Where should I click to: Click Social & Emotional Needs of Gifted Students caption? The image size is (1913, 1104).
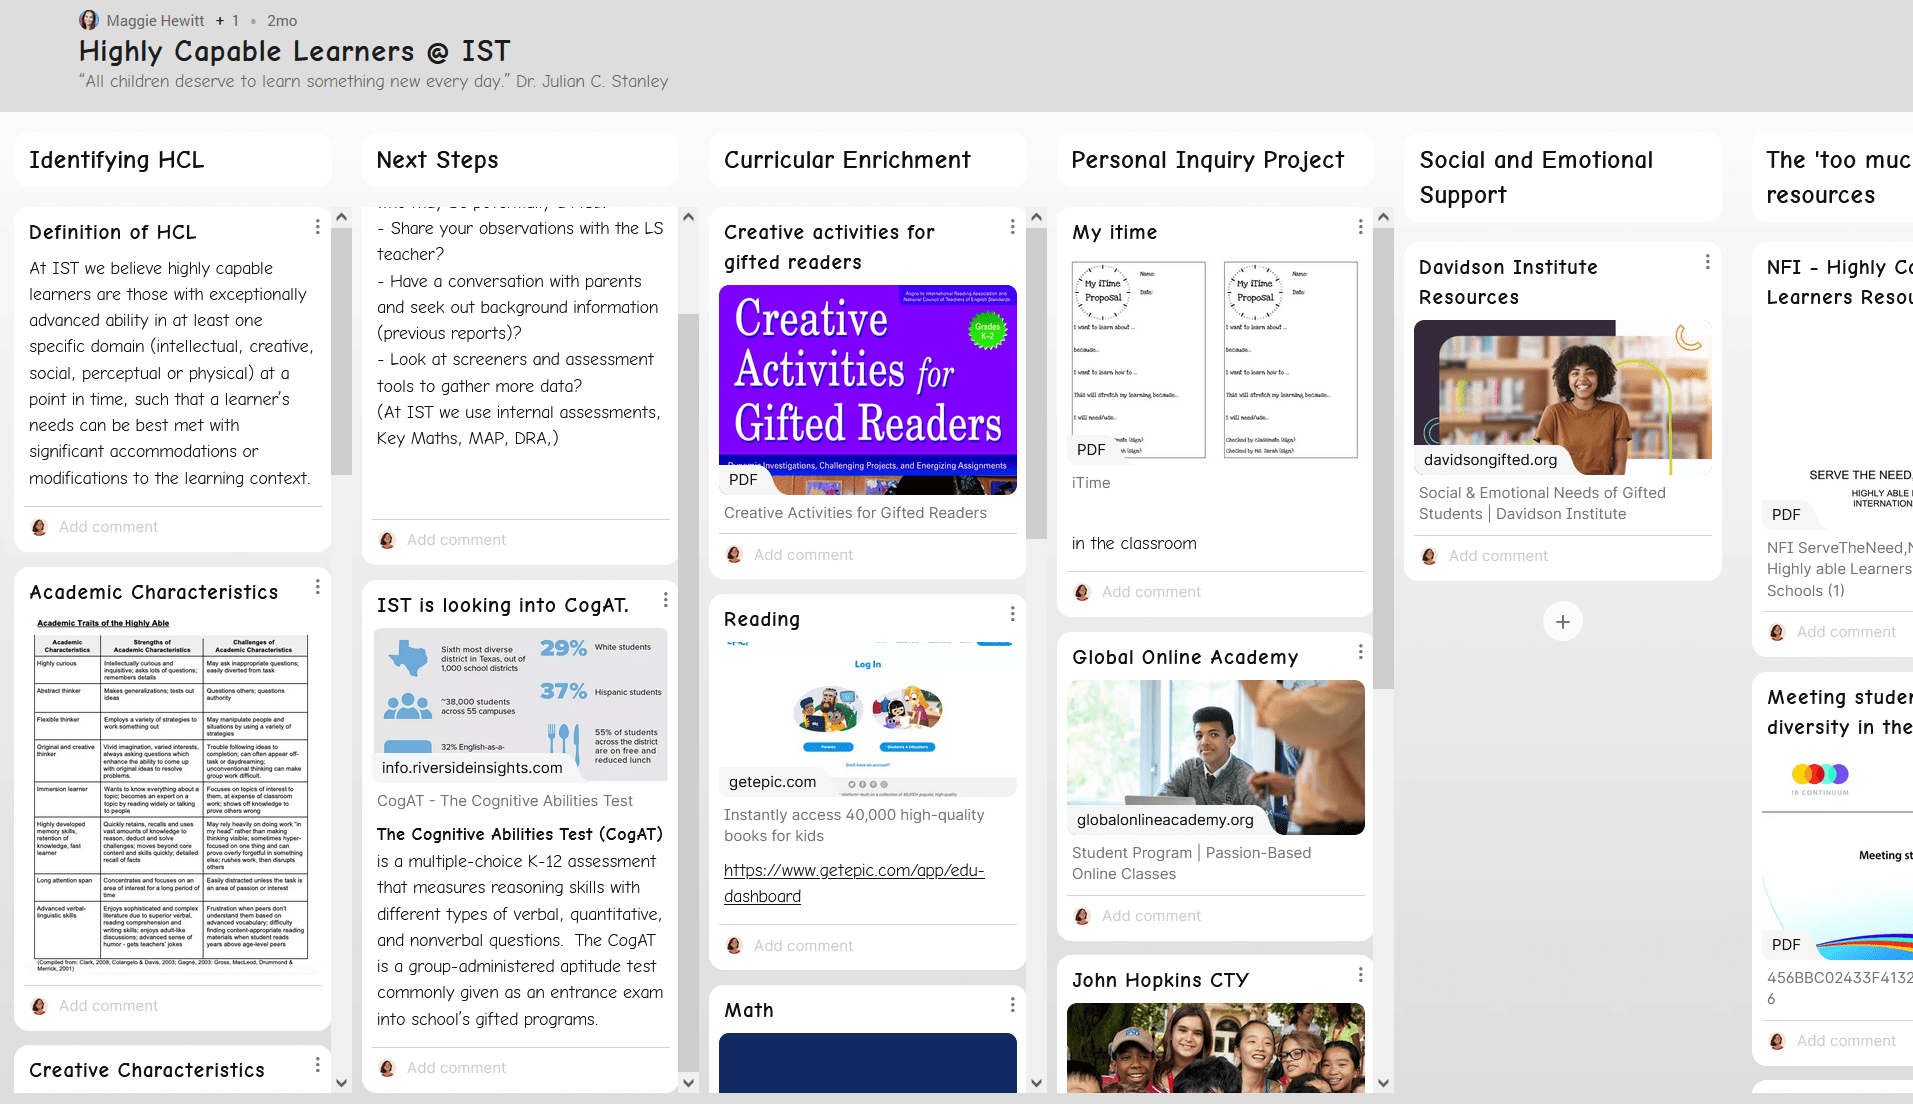1542,503
